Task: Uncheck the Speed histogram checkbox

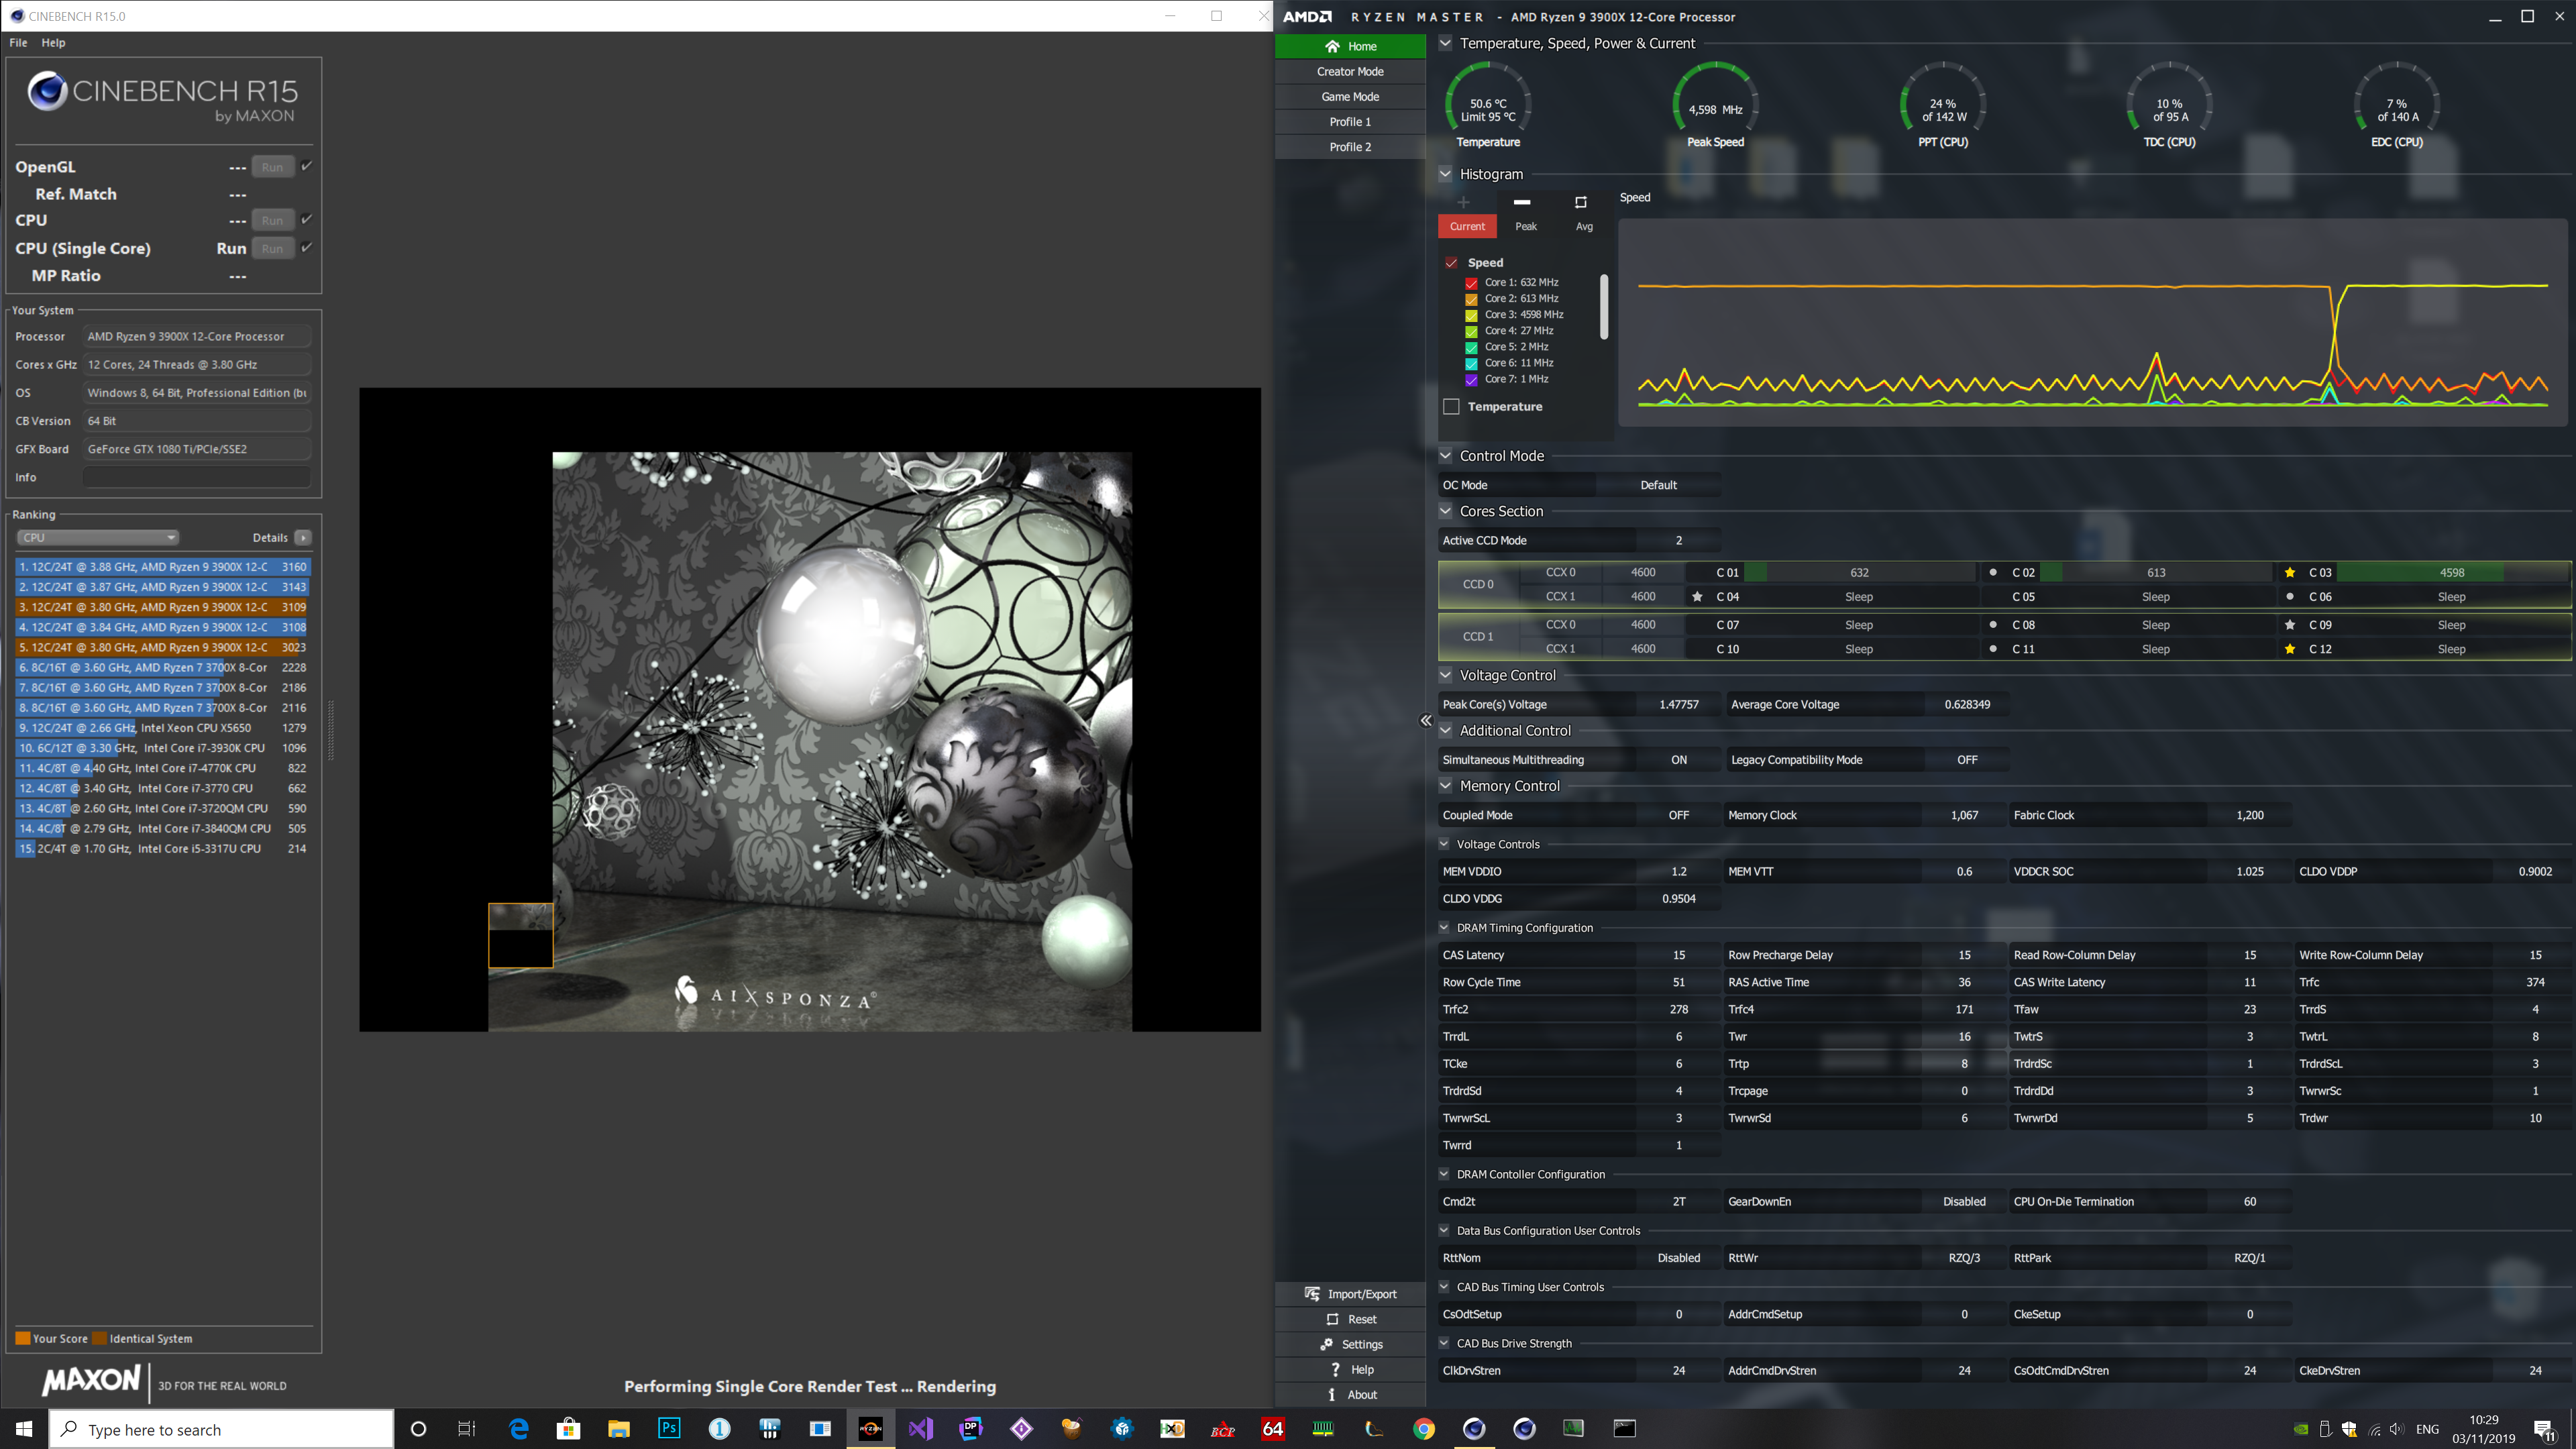Action: [x=1451, y=263]
